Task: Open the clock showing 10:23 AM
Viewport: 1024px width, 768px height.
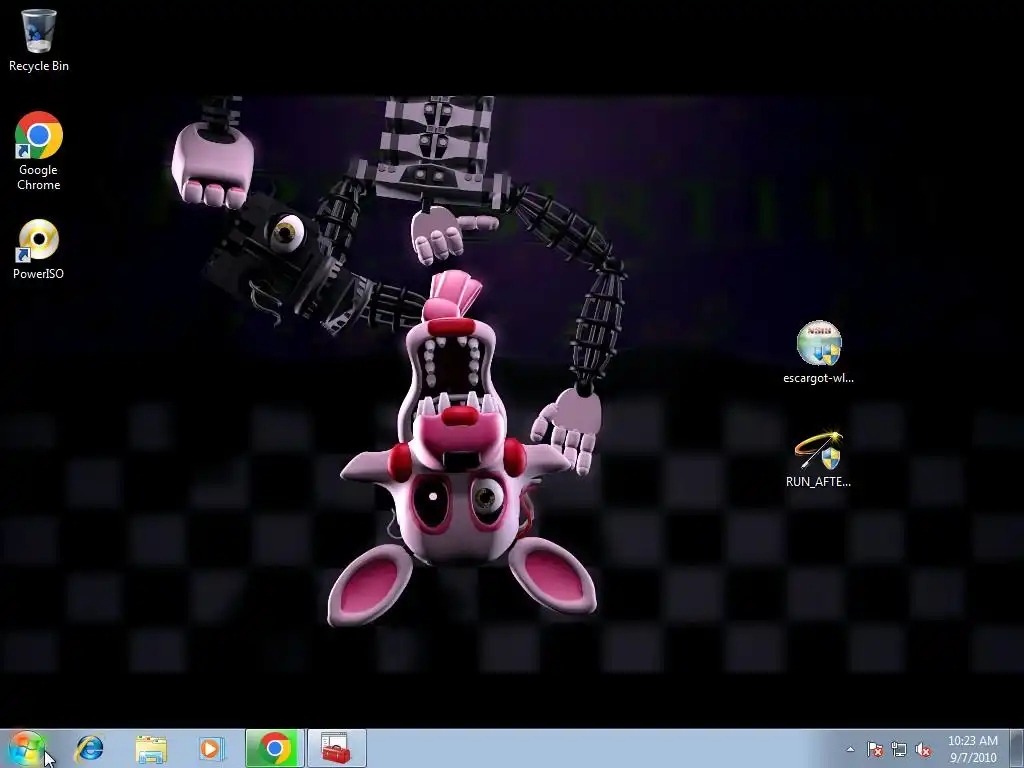Action: point(972,741)
